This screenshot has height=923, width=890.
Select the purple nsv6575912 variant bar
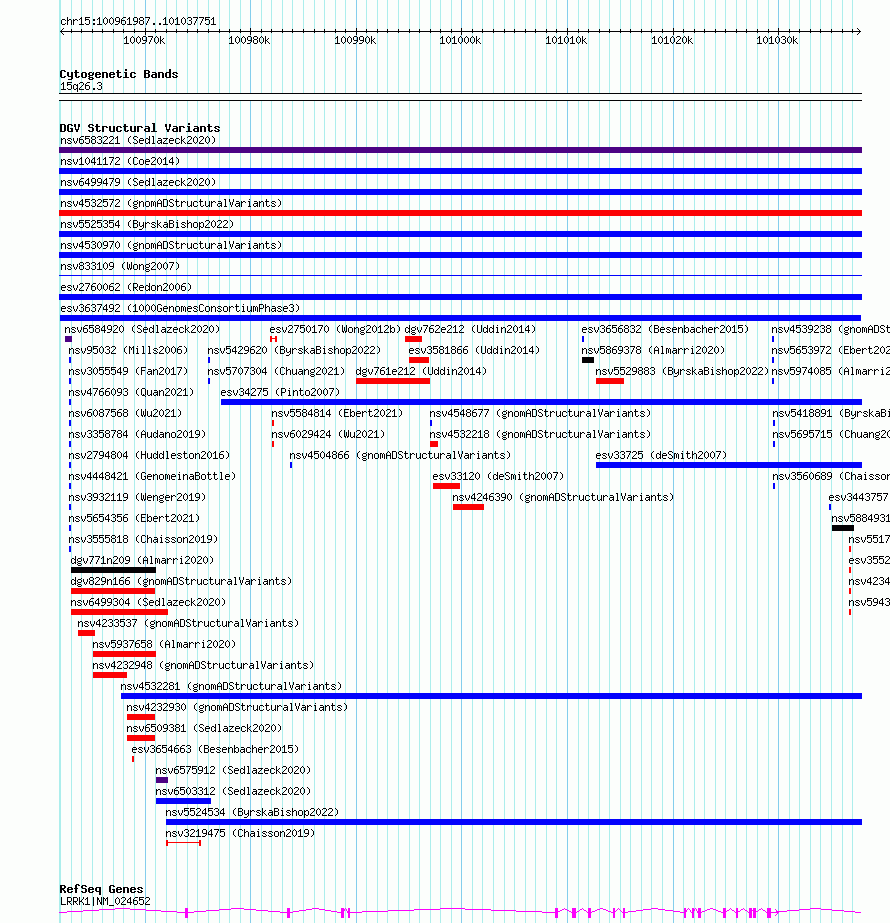[162, 780]
